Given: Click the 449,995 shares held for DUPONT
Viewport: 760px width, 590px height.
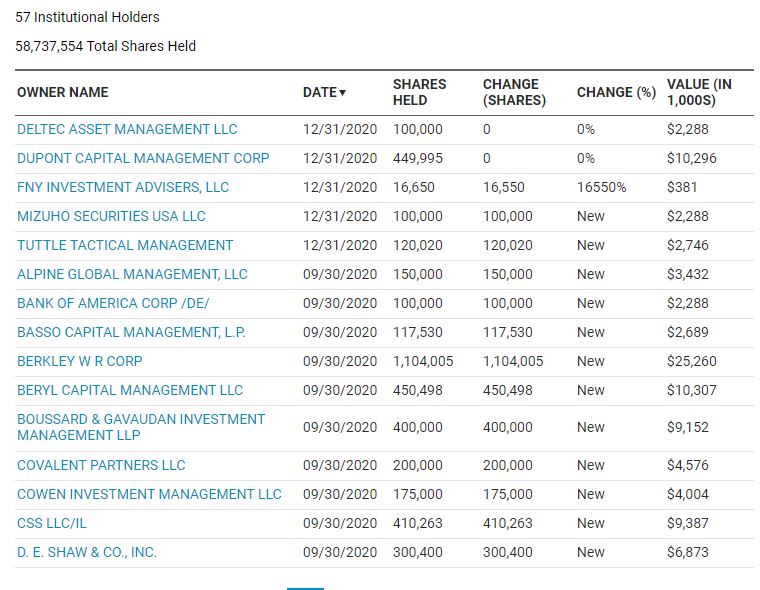Looking at the screenshot, I should [417, 159].
